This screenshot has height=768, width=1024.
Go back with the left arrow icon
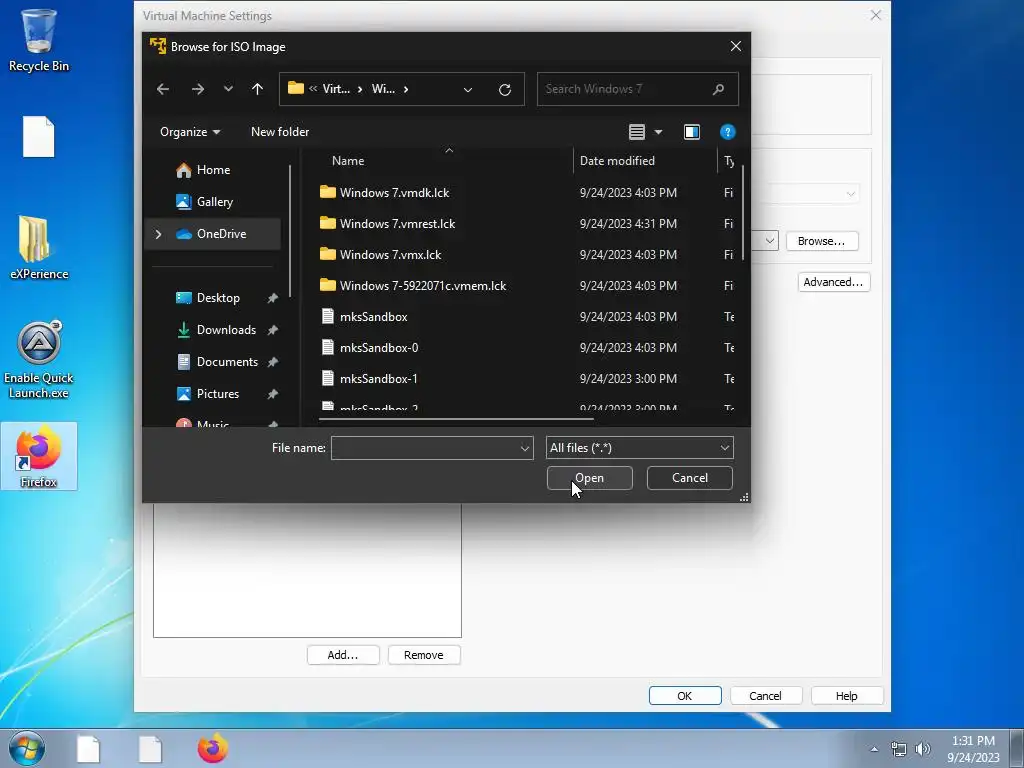coord(163,89)
